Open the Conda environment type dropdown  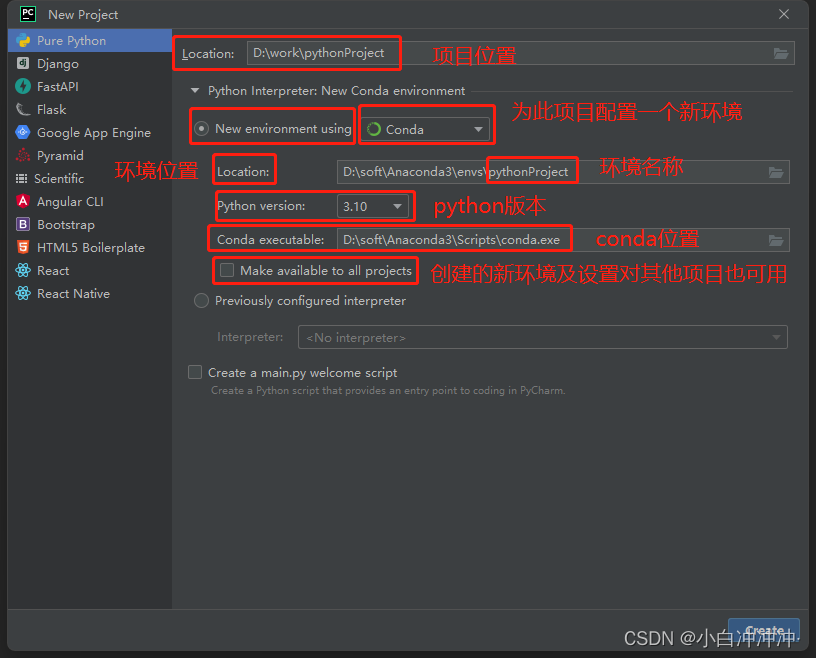(425, 129)
